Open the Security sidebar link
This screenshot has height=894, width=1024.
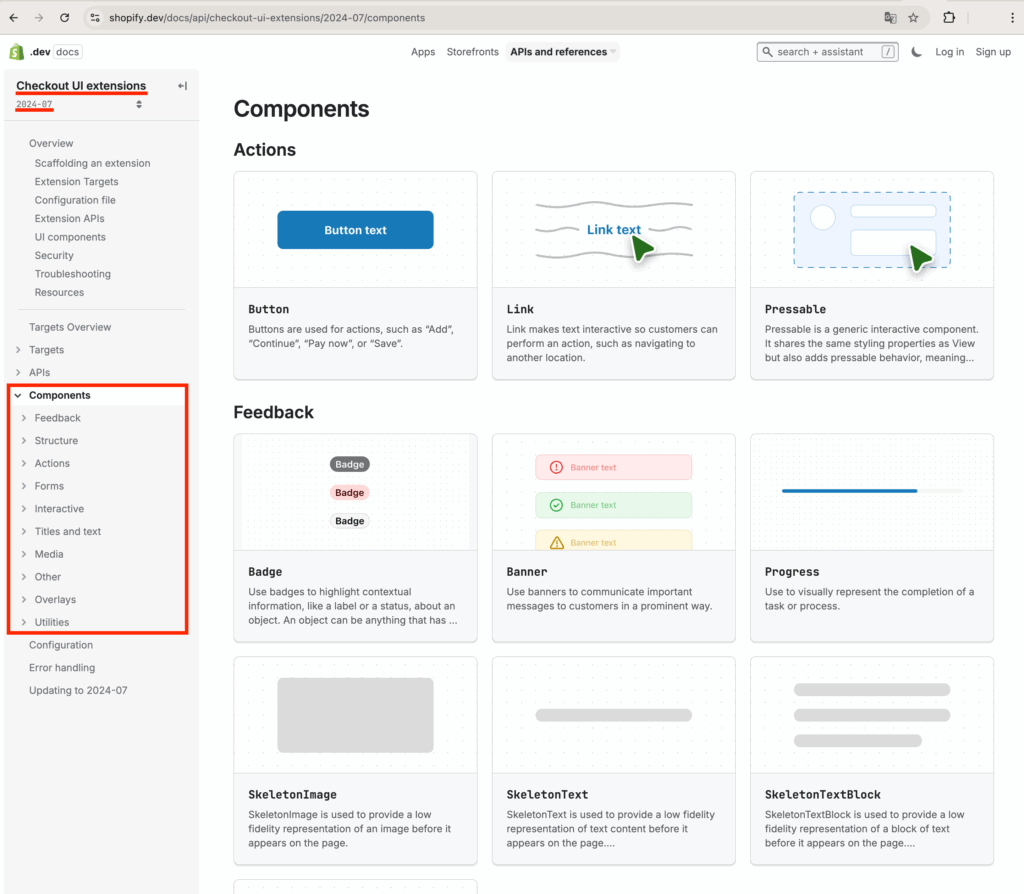(x=54, y=255)
